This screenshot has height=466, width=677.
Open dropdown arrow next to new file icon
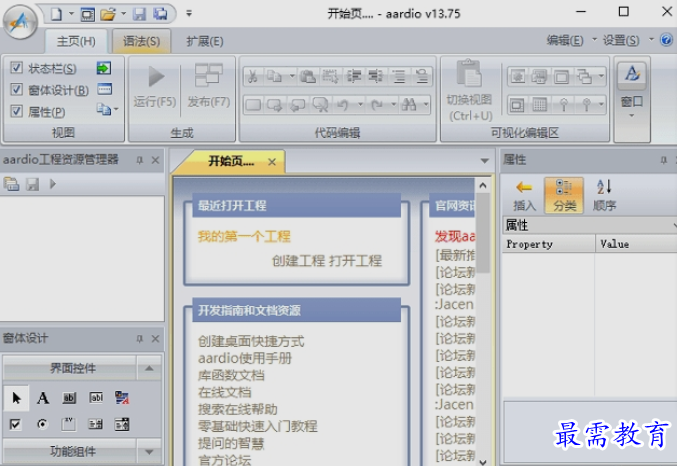click(x=71, y=14)
